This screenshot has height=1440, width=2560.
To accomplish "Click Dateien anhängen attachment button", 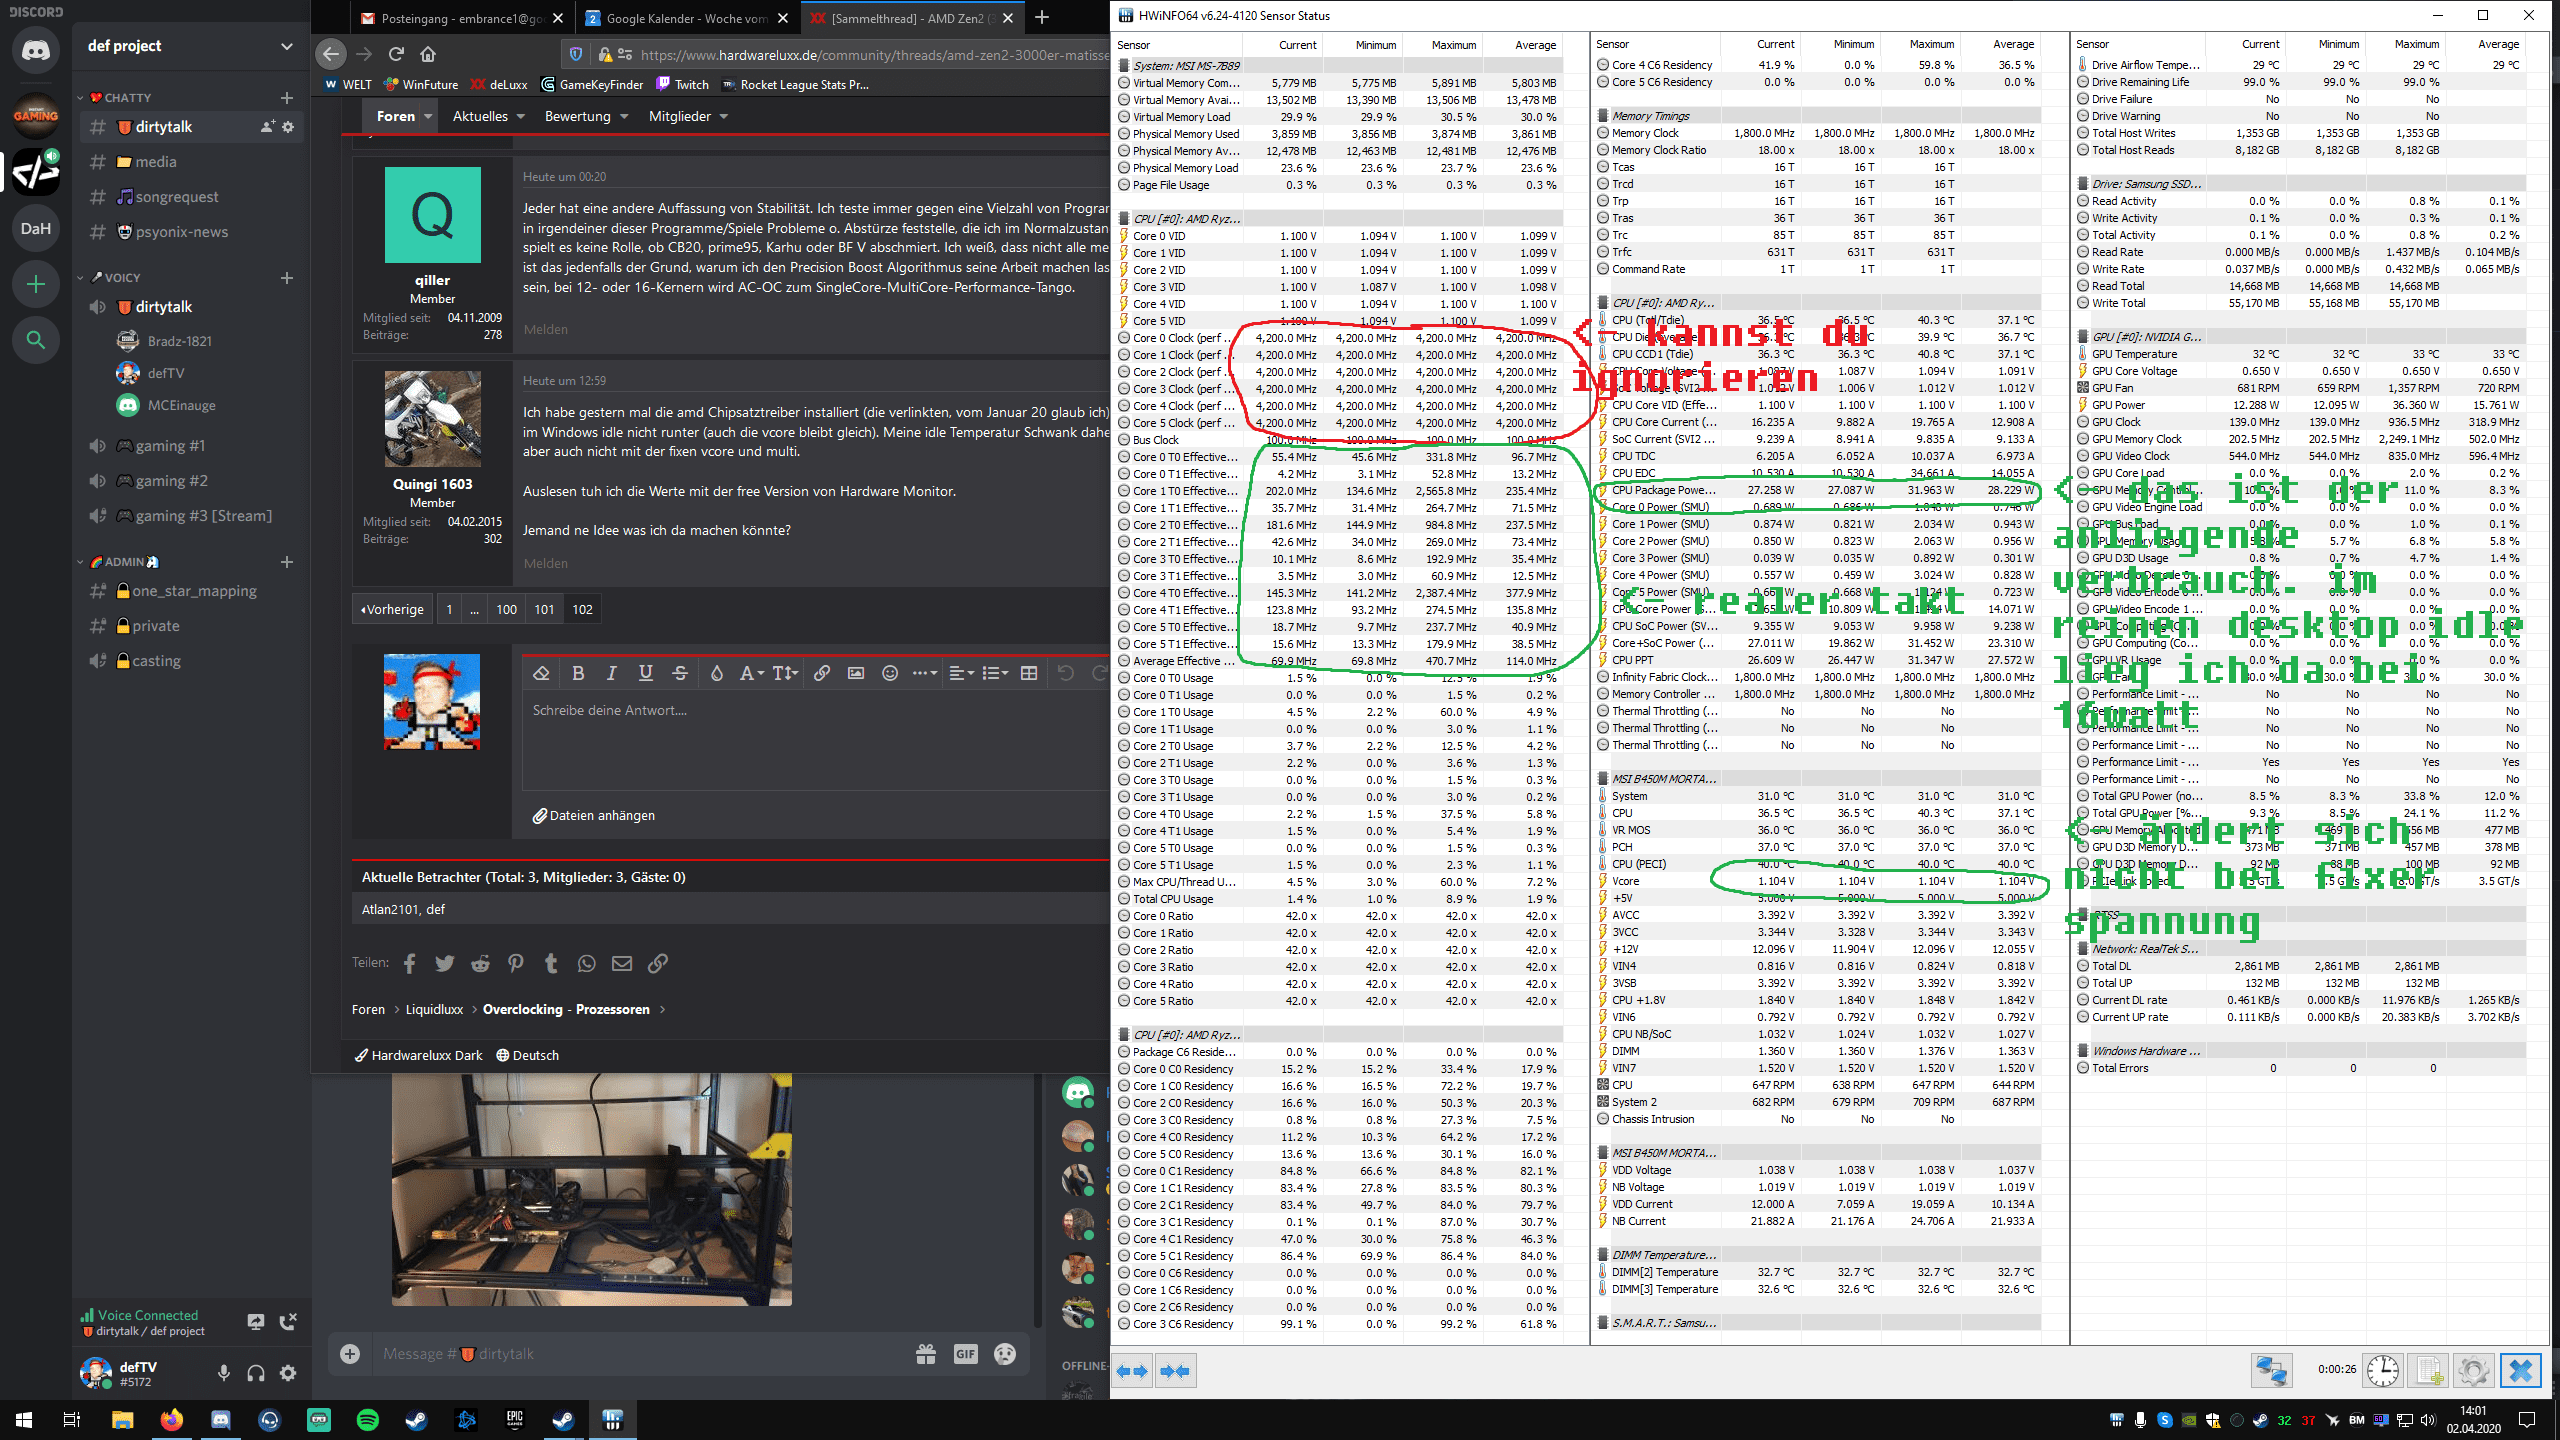I will [593, 815].
